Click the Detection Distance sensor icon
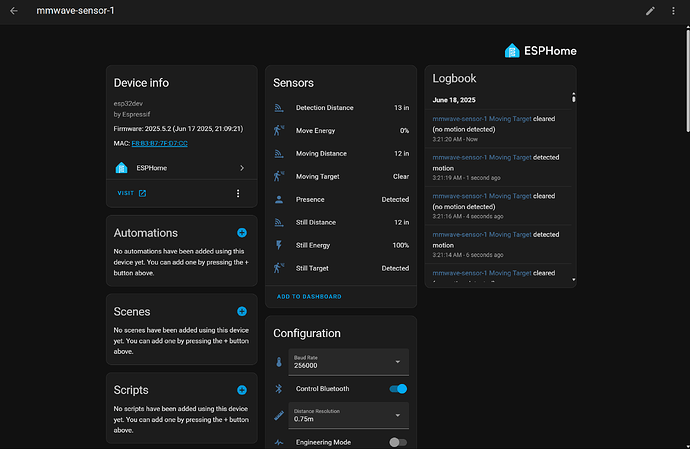The image size is (690, 449). tap(279, 108)
